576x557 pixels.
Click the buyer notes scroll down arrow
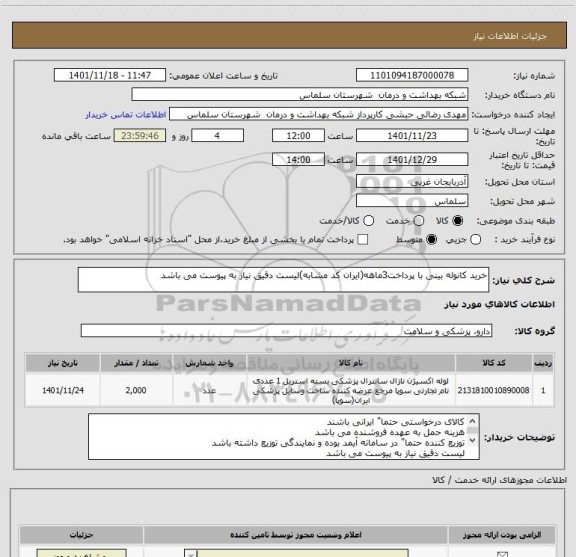click(x=472, y=440)
